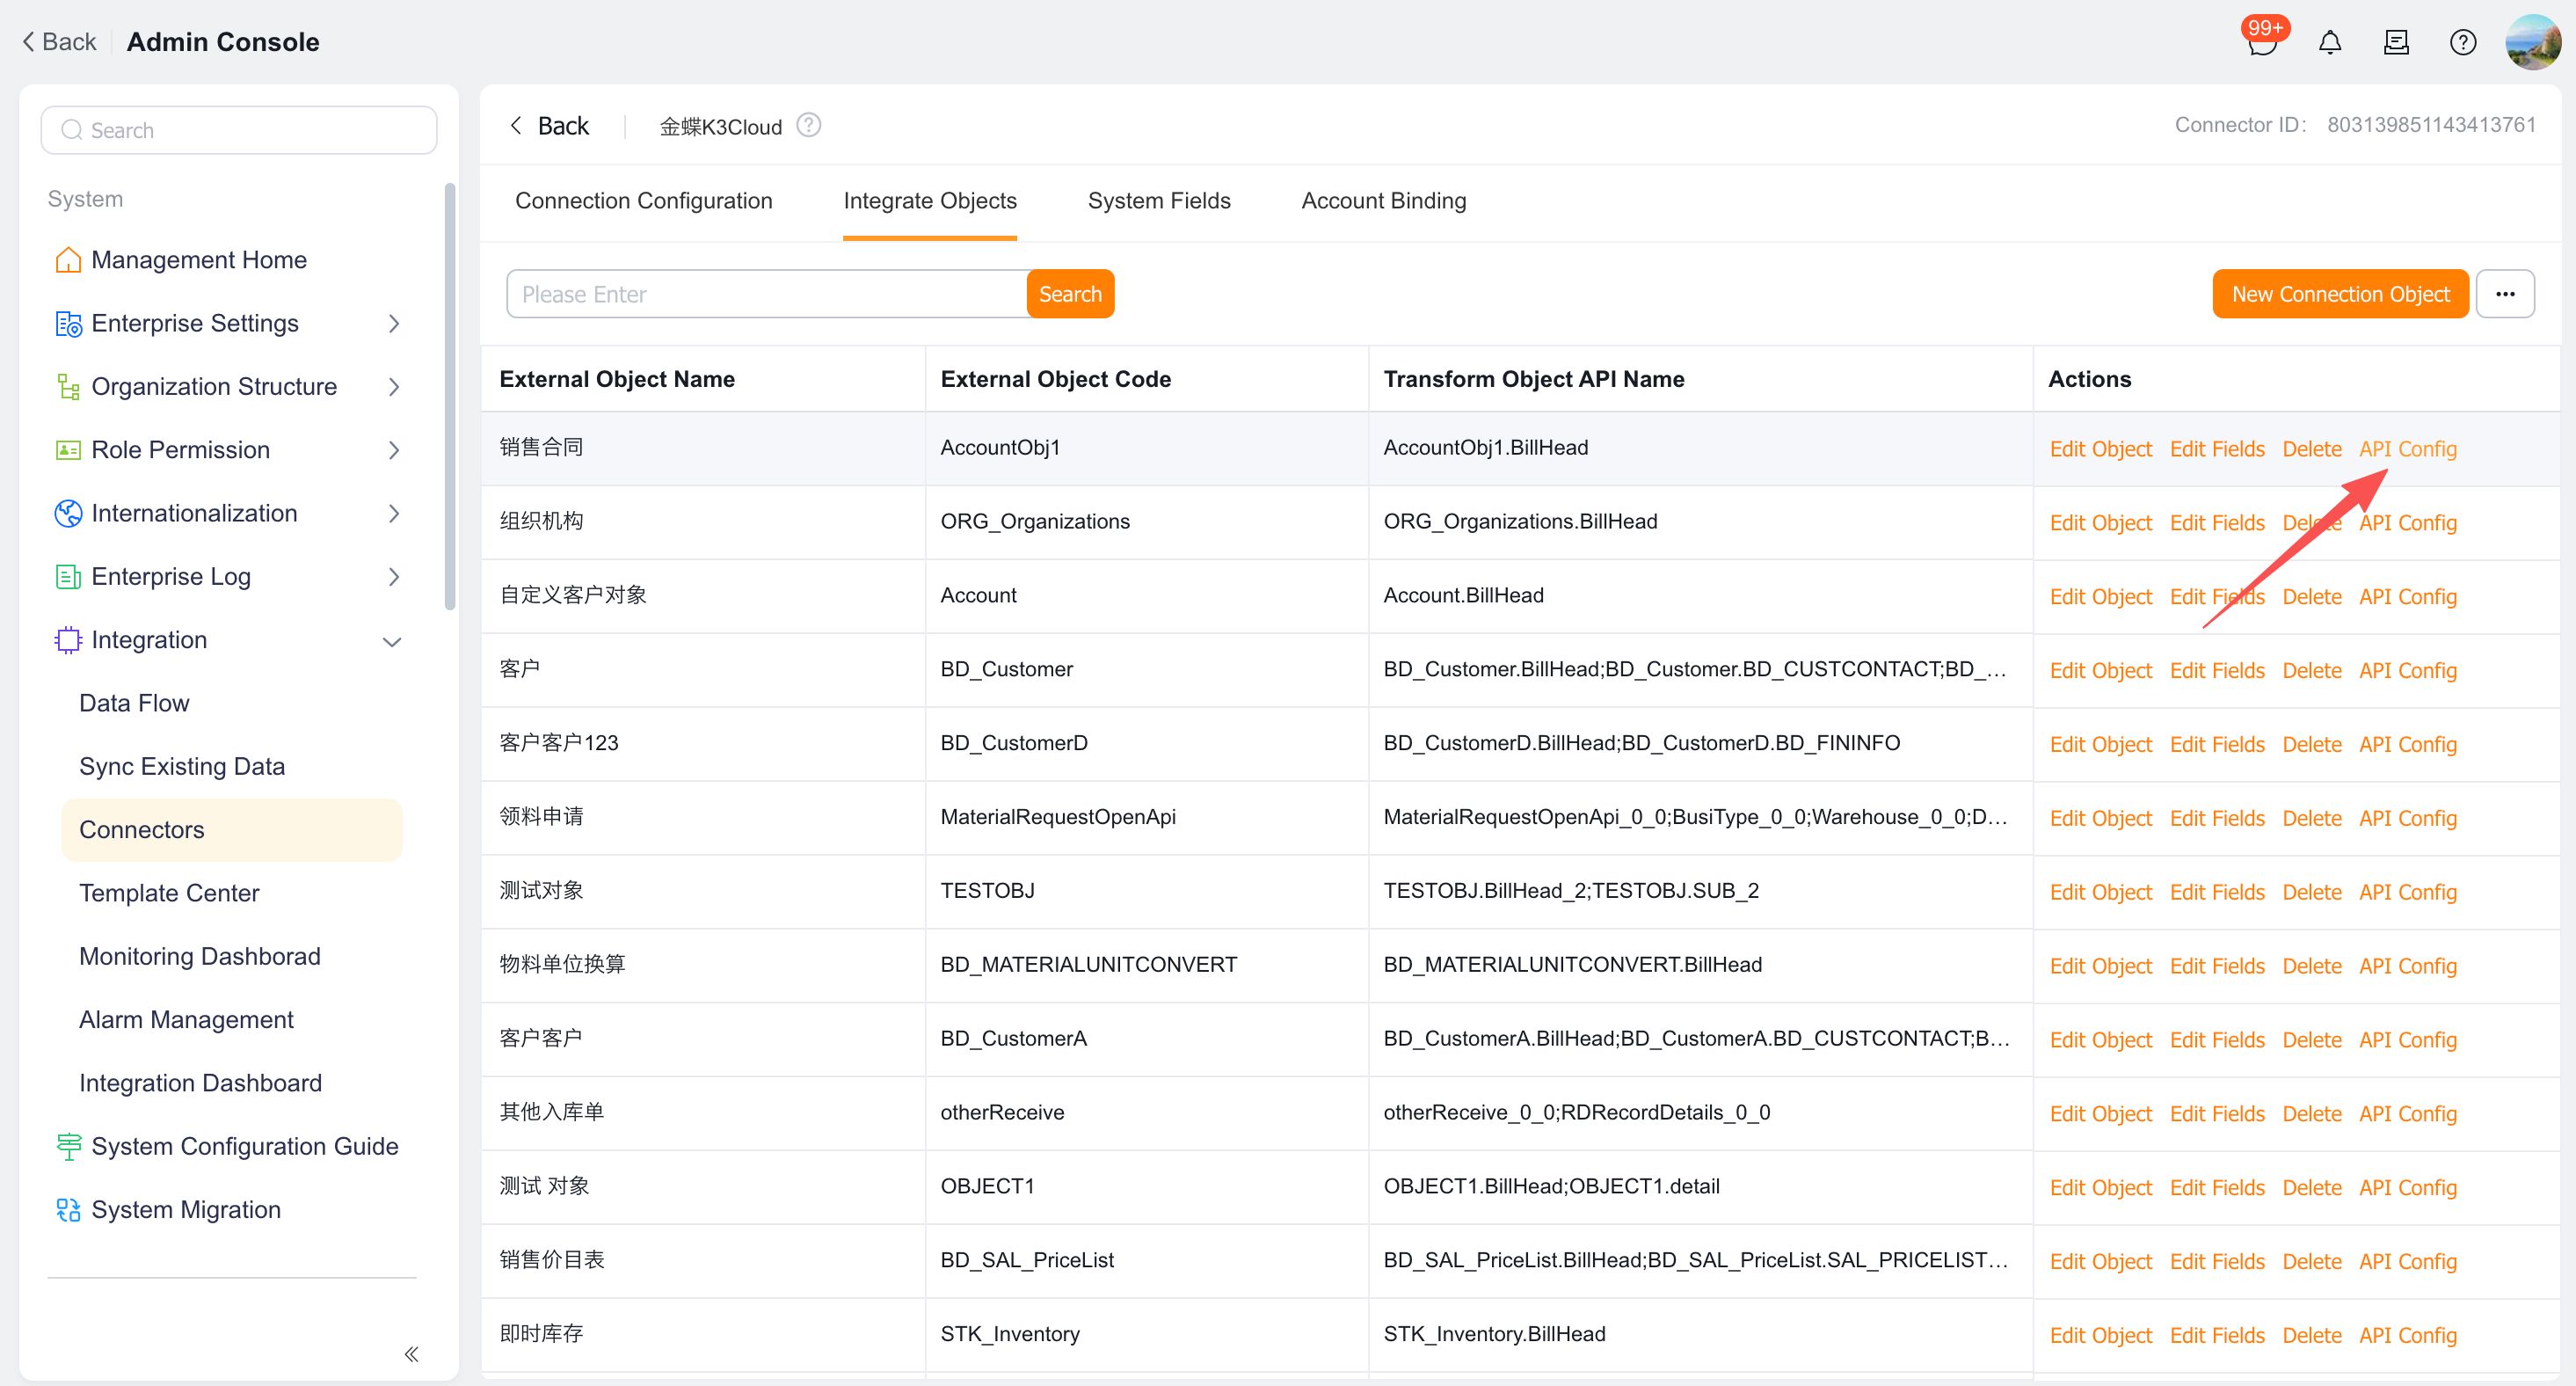Open the task list icon in header
Viewport: 2576px width, 1386px height.
tap(2396, 43)
